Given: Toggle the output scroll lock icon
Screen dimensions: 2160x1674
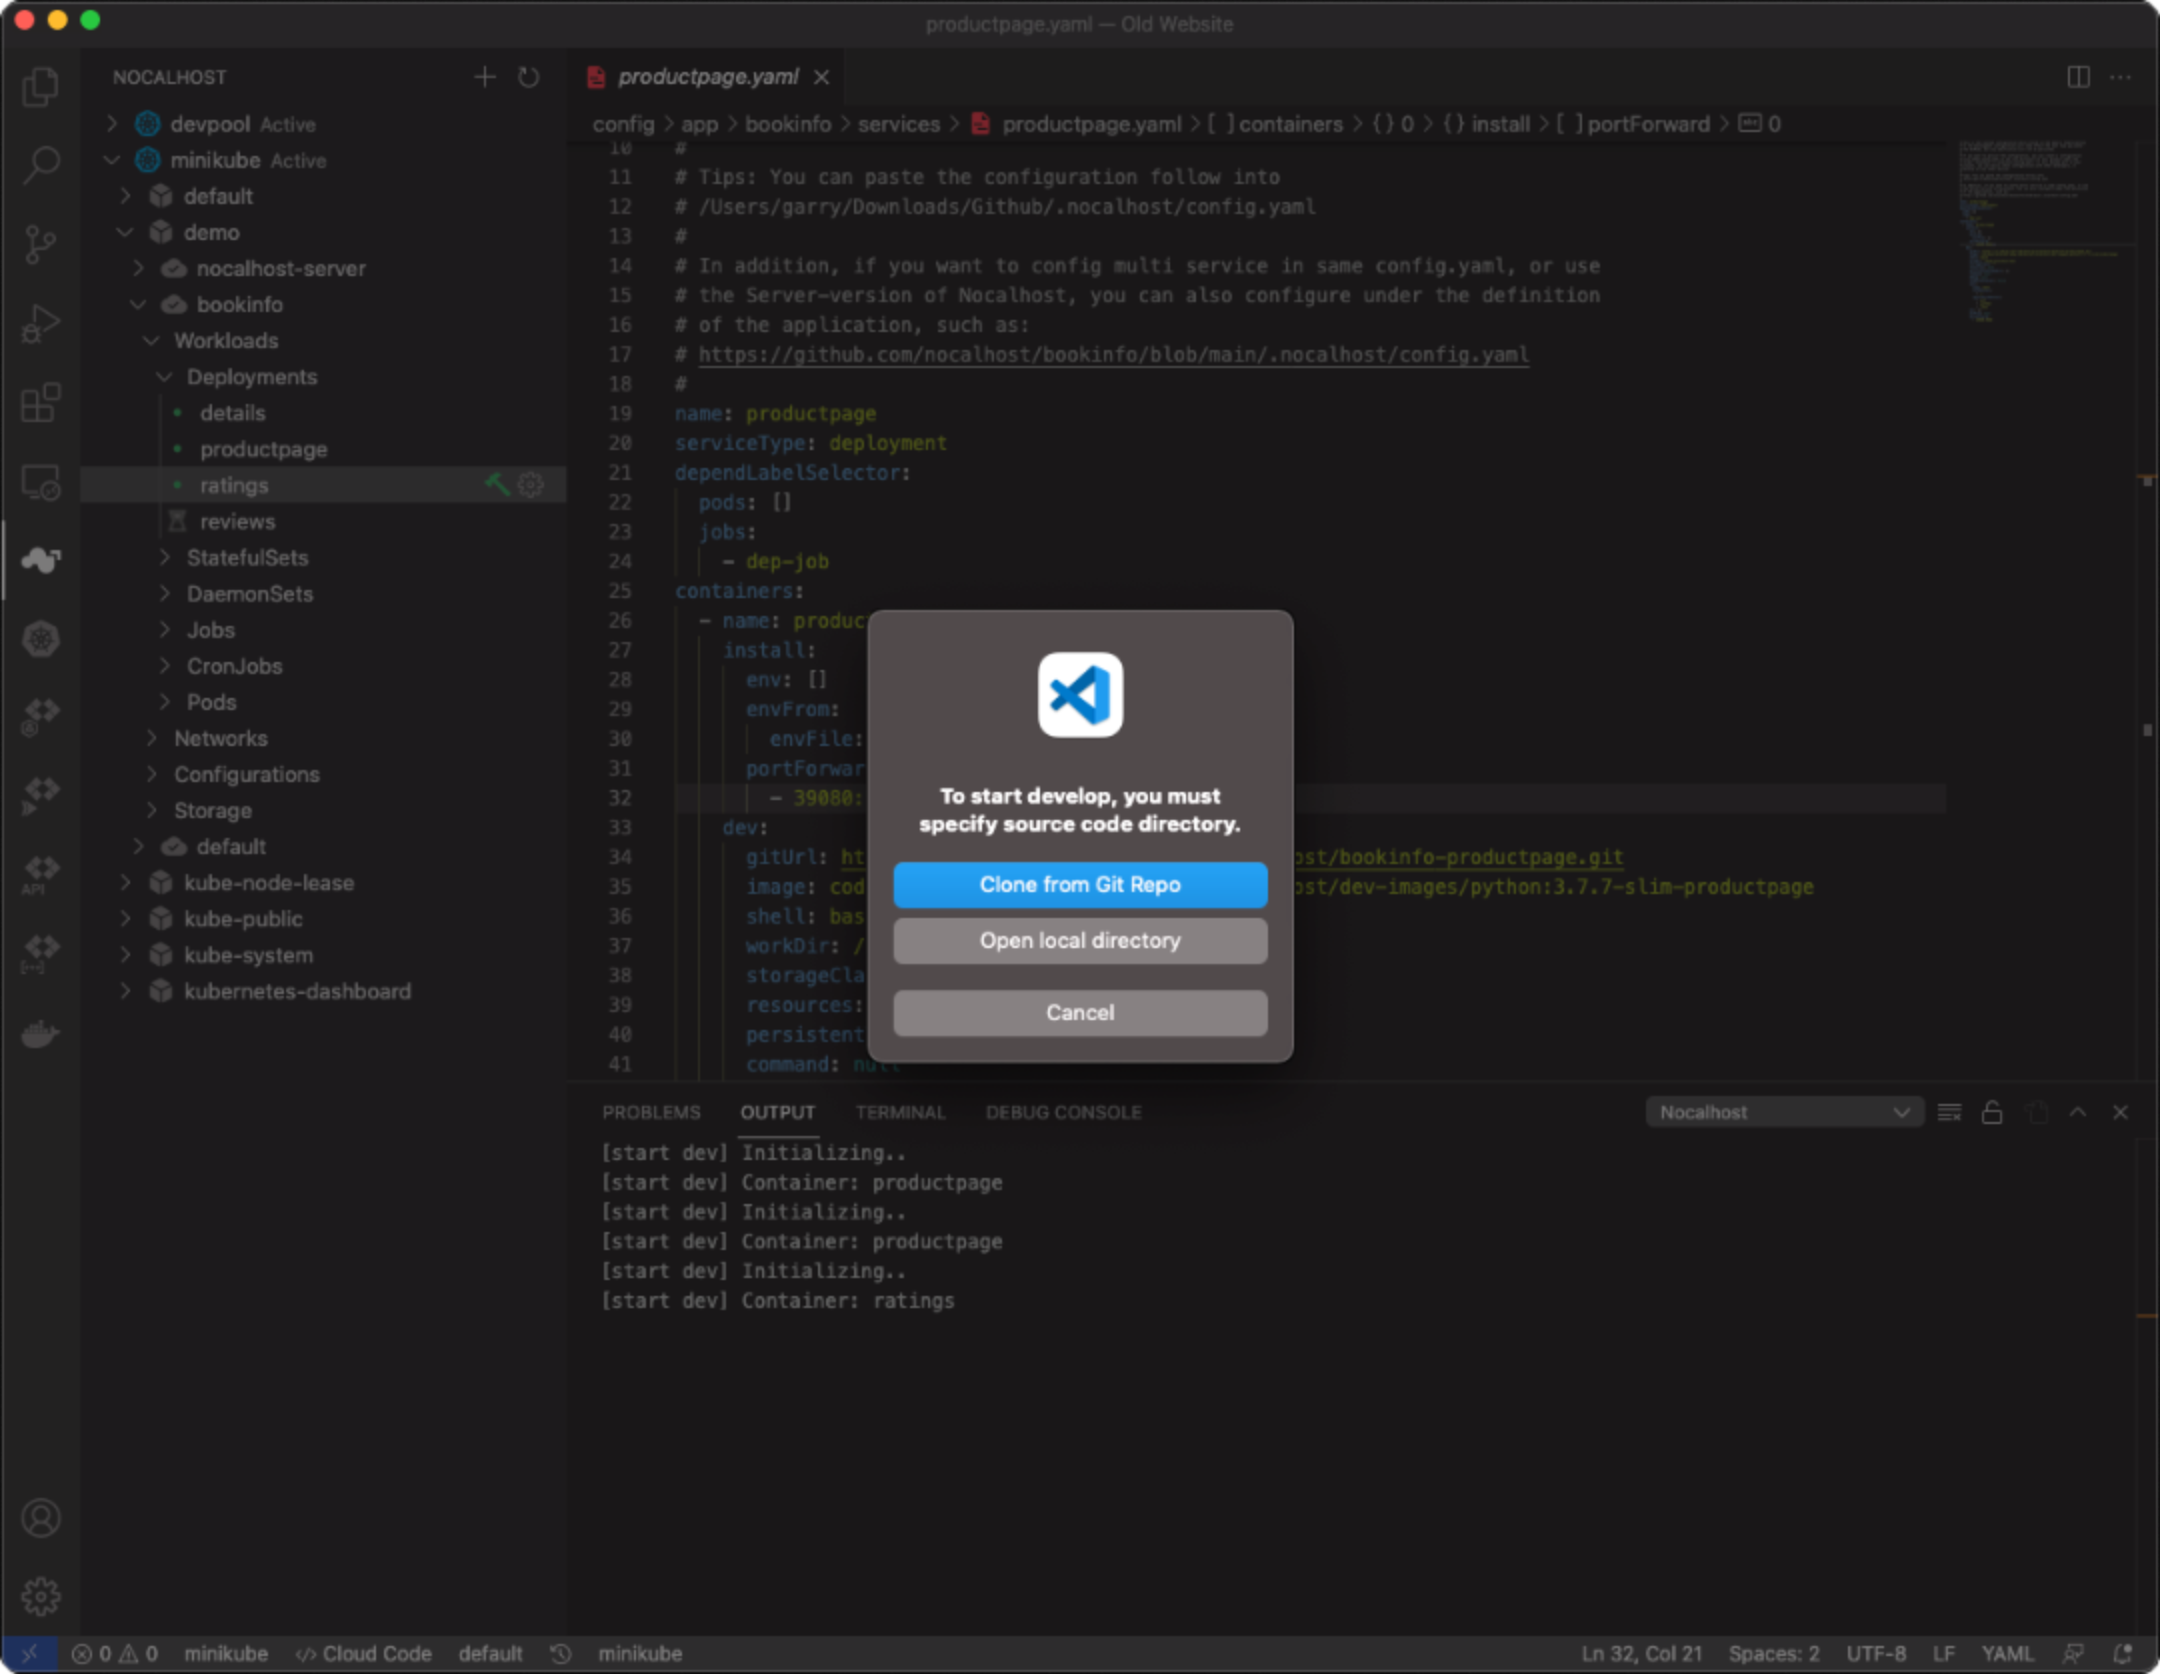Looking at the screenshot, I should (1991, 1112).
